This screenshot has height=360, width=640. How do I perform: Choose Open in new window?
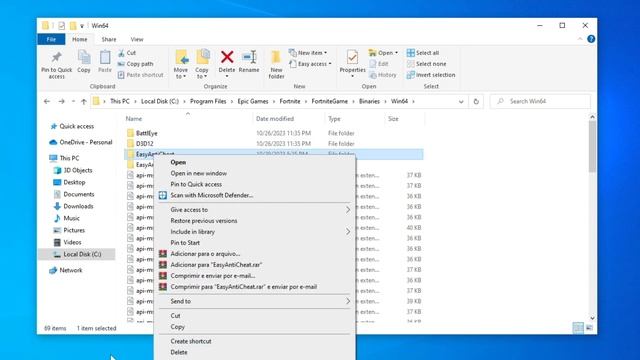click(x=198, y=173)
